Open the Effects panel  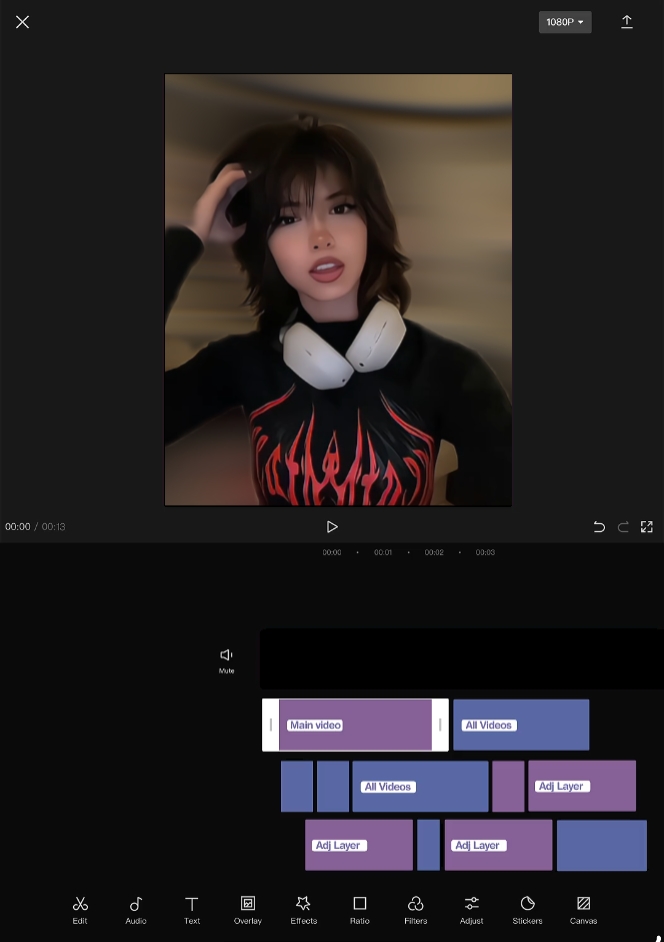click(304, 908)
